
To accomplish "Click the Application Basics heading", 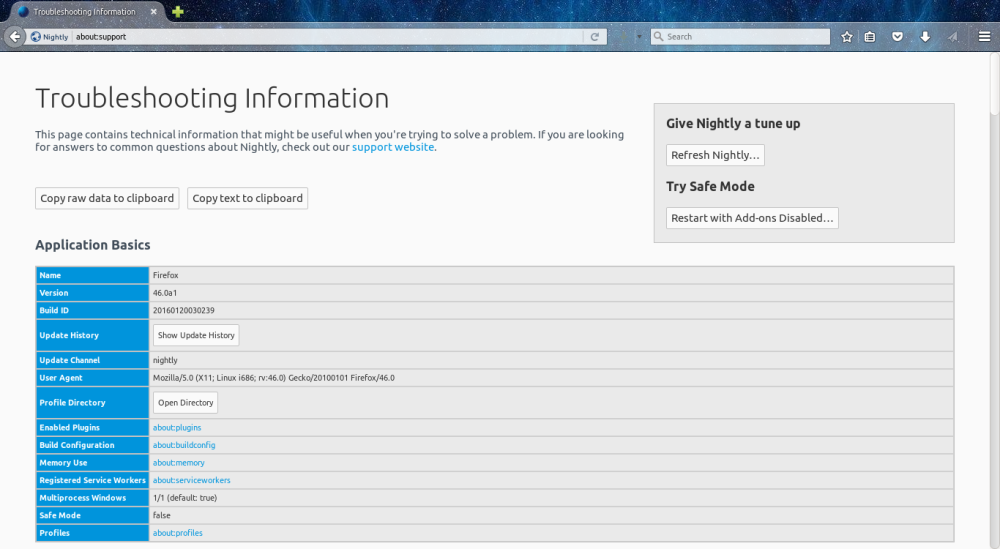I will pos(92,245).
